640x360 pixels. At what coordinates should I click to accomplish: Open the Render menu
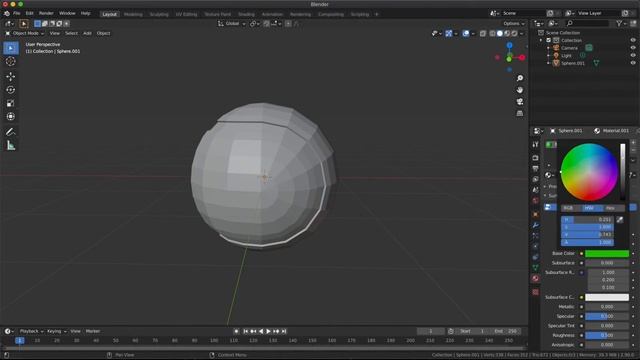[x=46, y=13]
